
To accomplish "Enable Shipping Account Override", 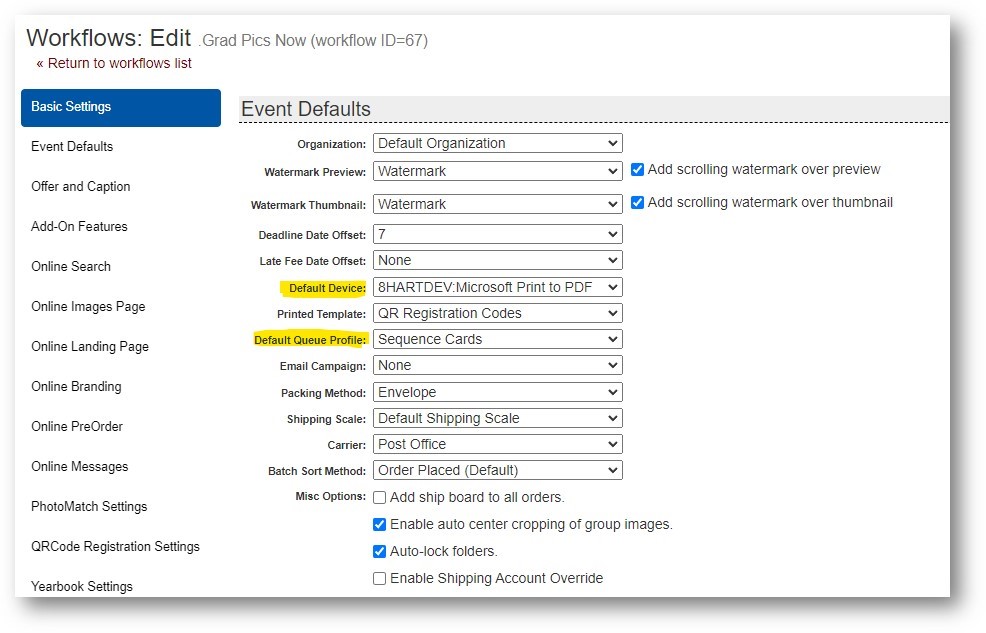I will (x=379, y=578).
